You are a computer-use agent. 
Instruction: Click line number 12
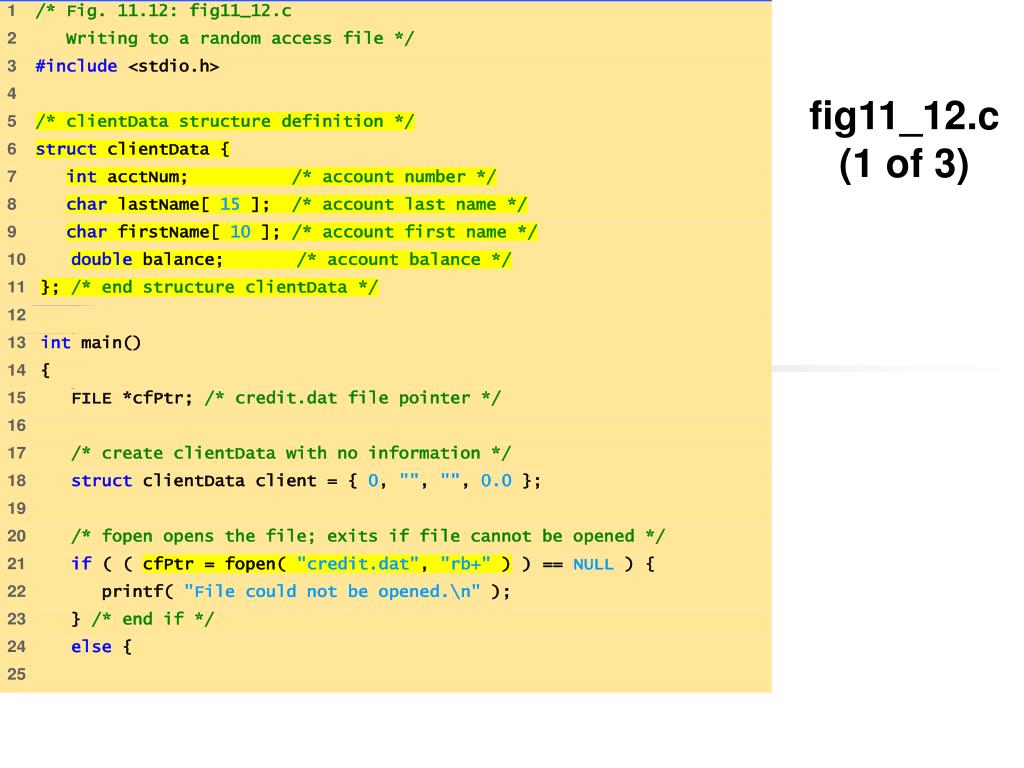pyautogui.click(x=16, y=315)
